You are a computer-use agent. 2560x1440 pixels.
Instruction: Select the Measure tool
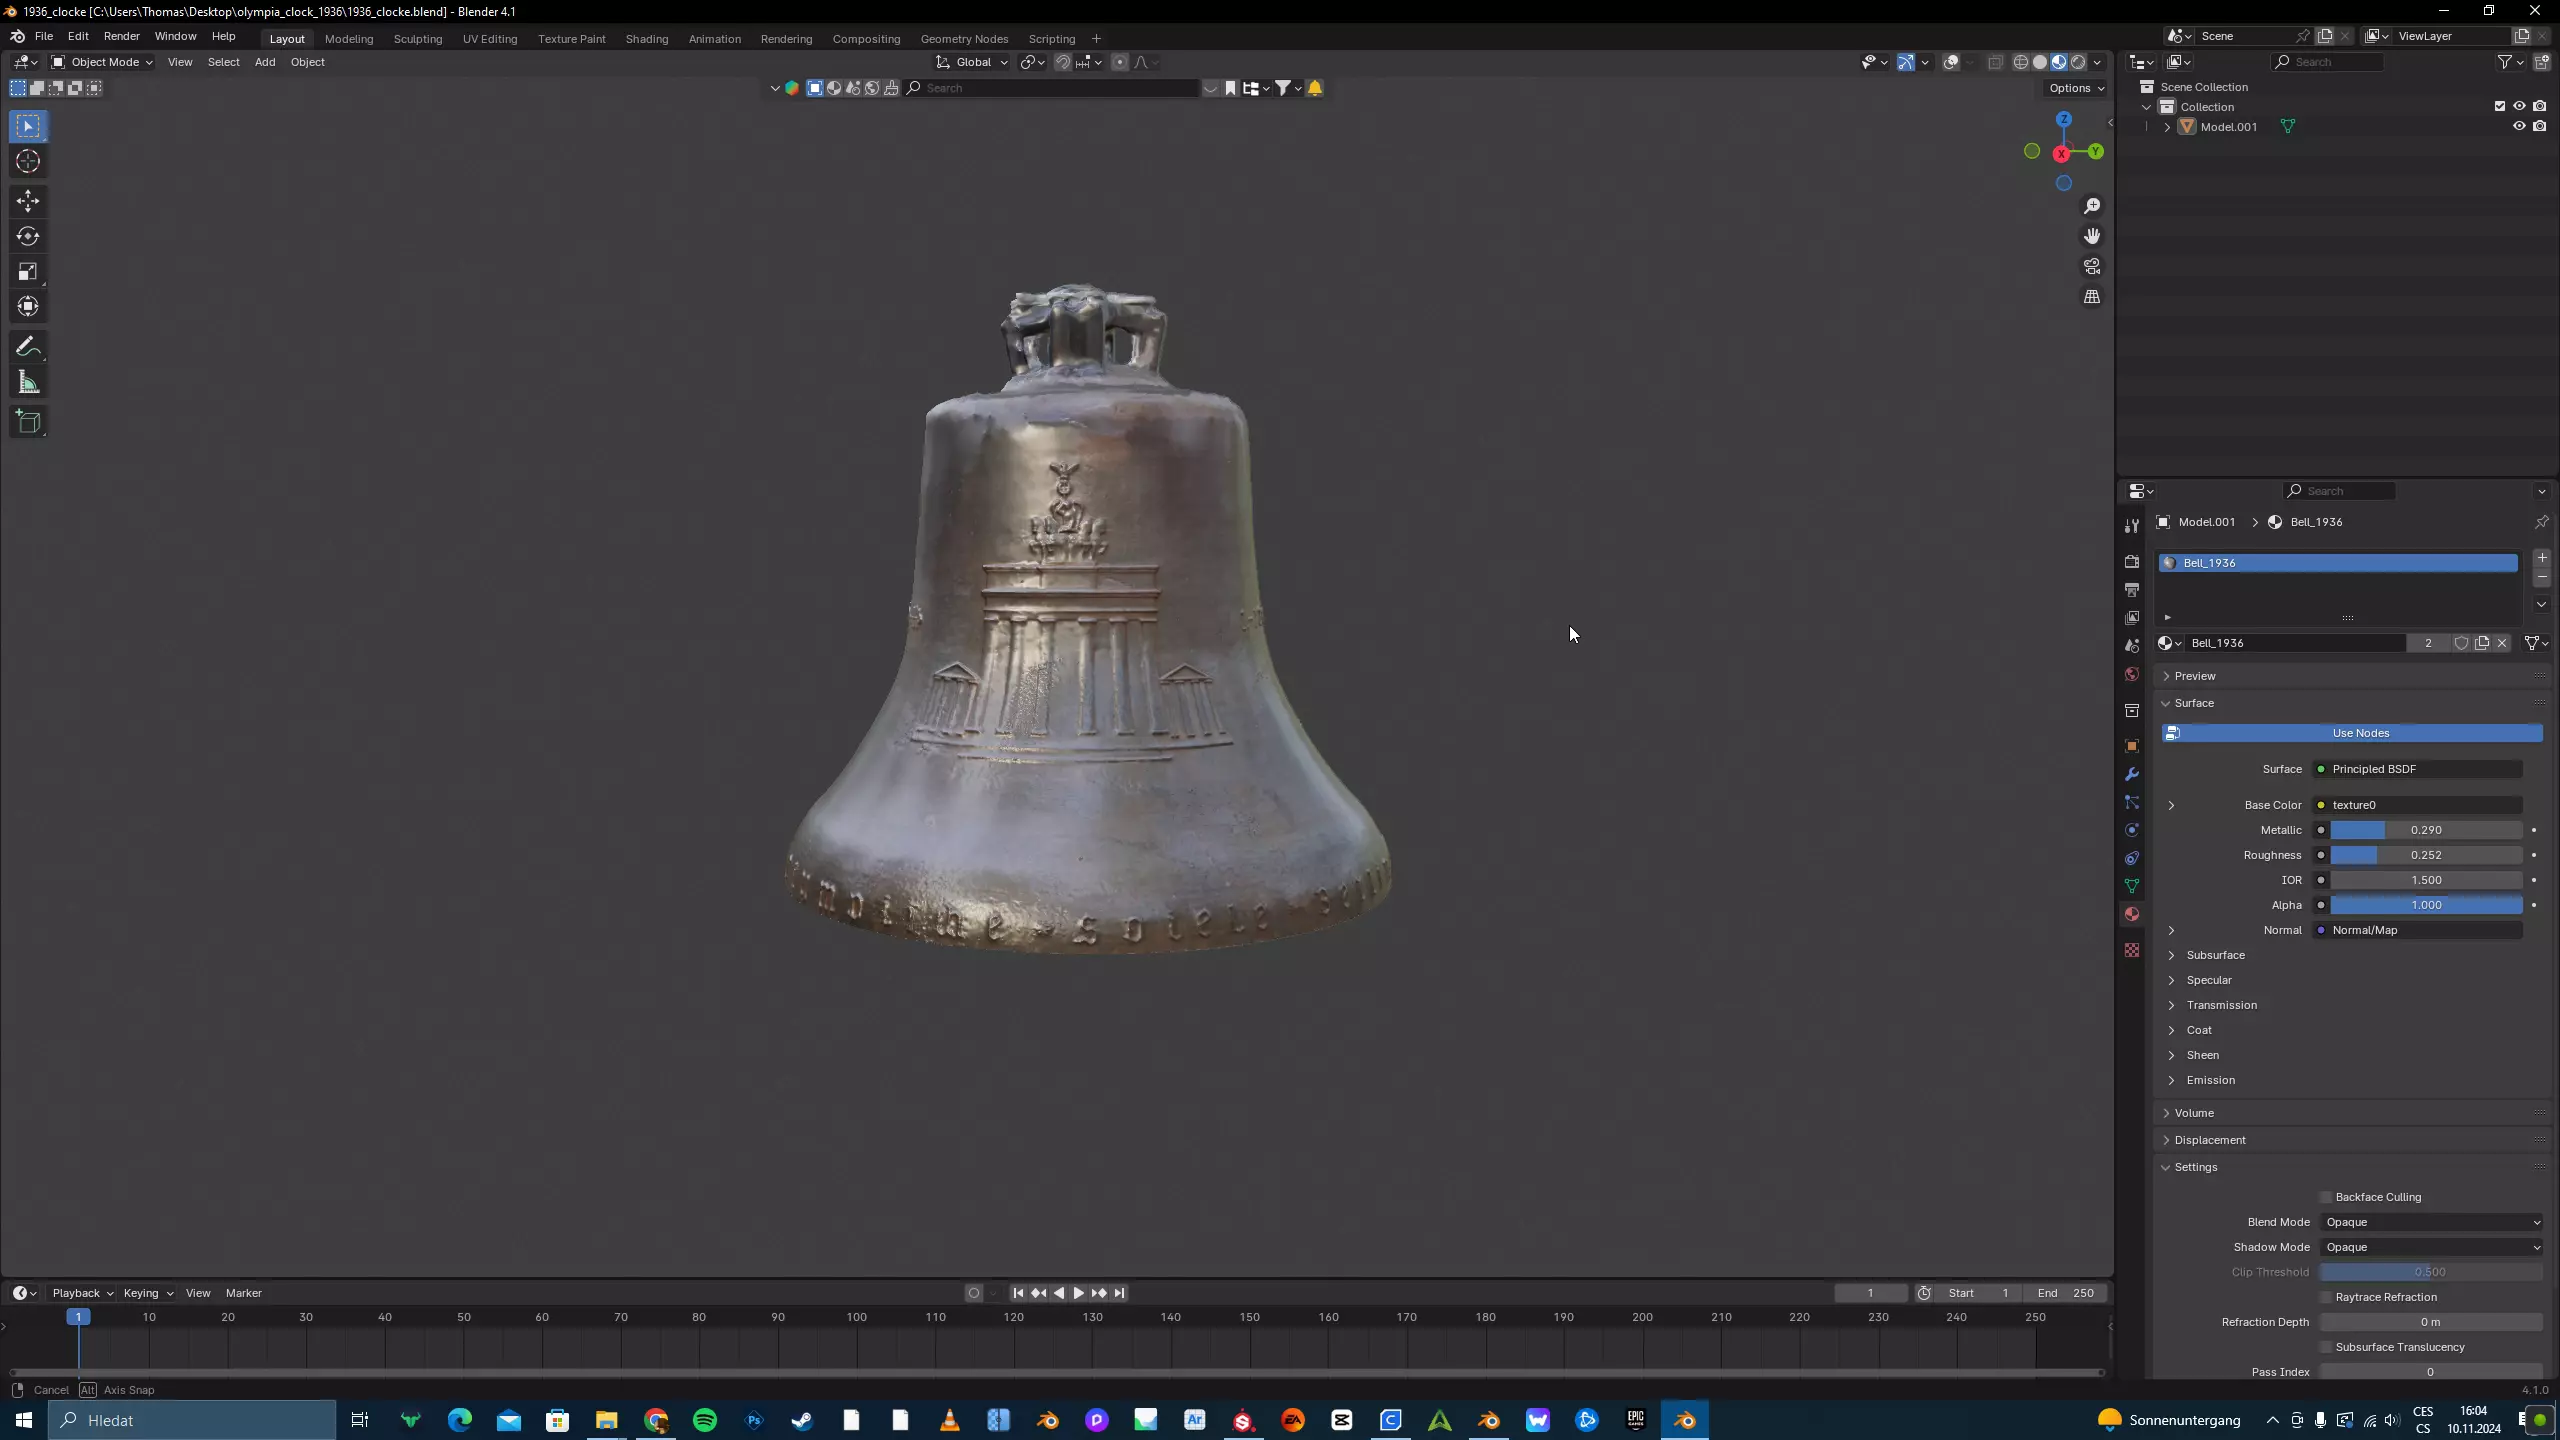click(x=27, y=383)
